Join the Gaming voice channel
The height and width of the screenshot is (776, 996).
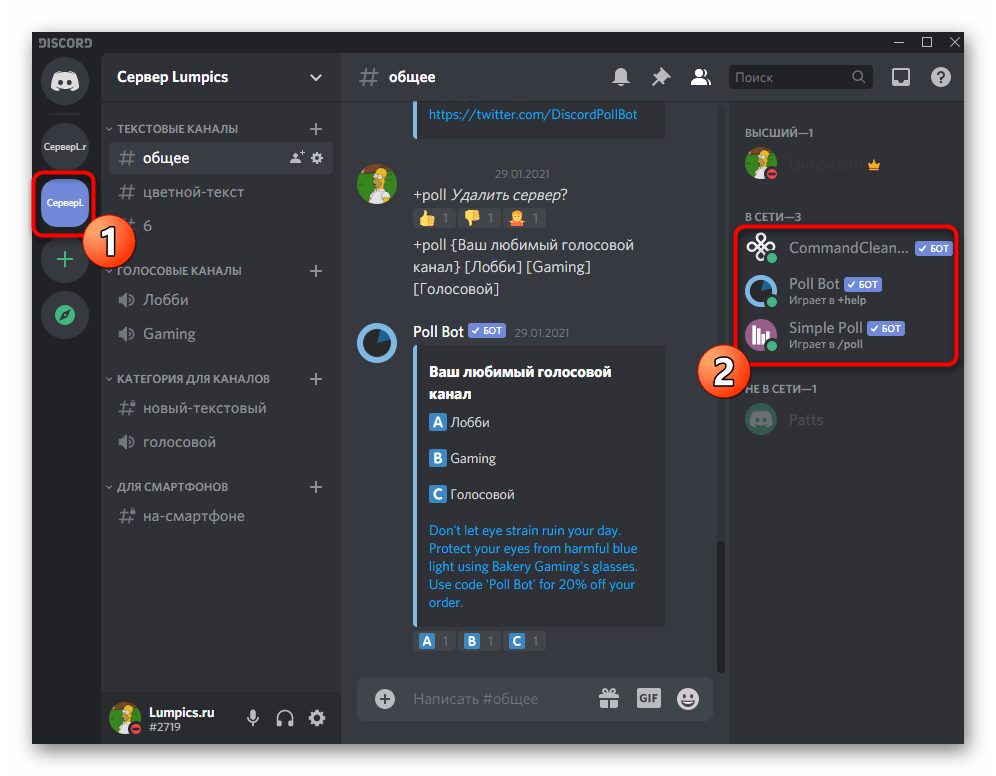(x=220, y=334)
